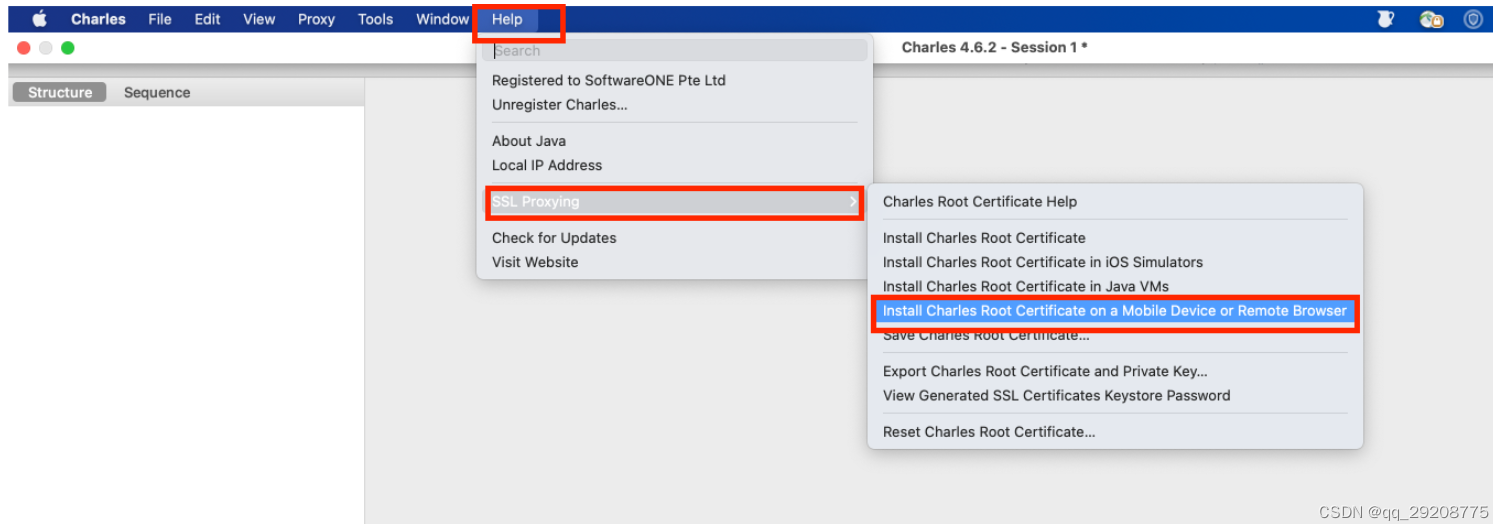Click the Help menu search field
The image size is (1504, 530).
(675, 51)
